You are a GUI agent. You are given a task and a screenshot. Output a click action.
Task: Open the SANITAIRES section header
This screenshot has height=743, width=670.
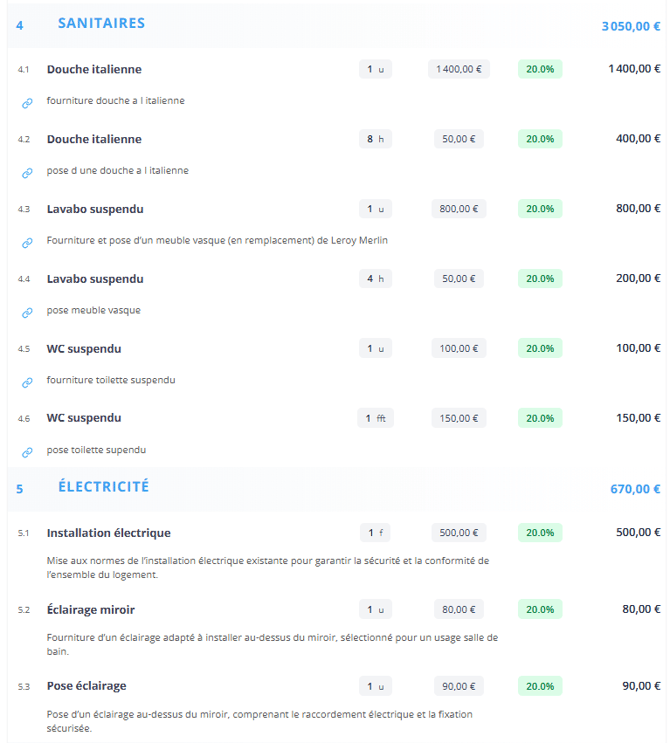[101, 23]
